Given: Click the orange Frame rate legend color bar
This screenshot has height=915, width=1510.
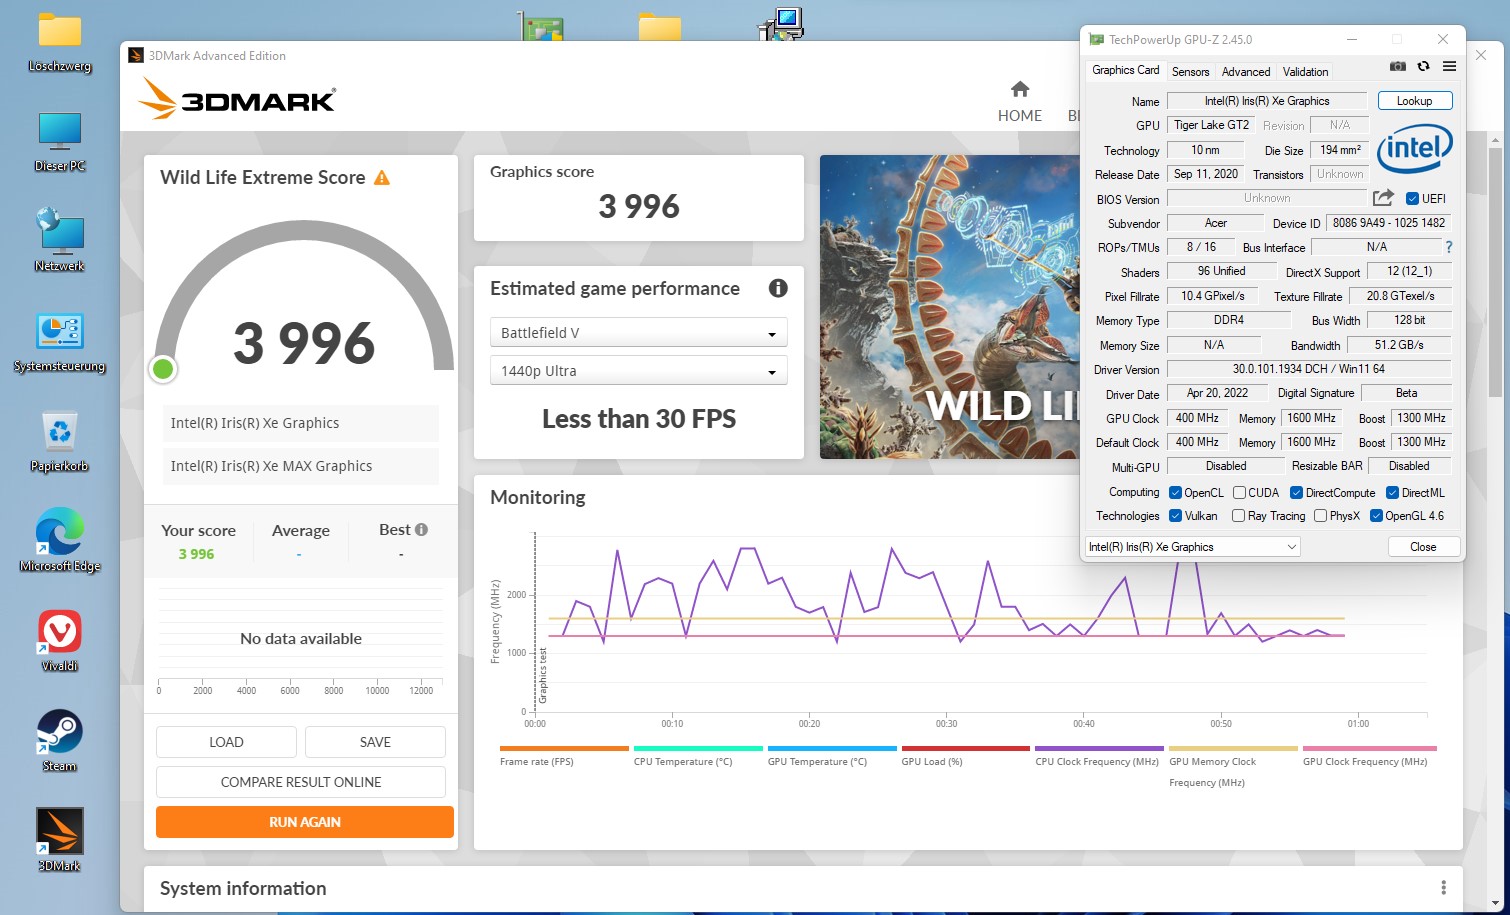Looking at the screenshot, I should [564, 748].
